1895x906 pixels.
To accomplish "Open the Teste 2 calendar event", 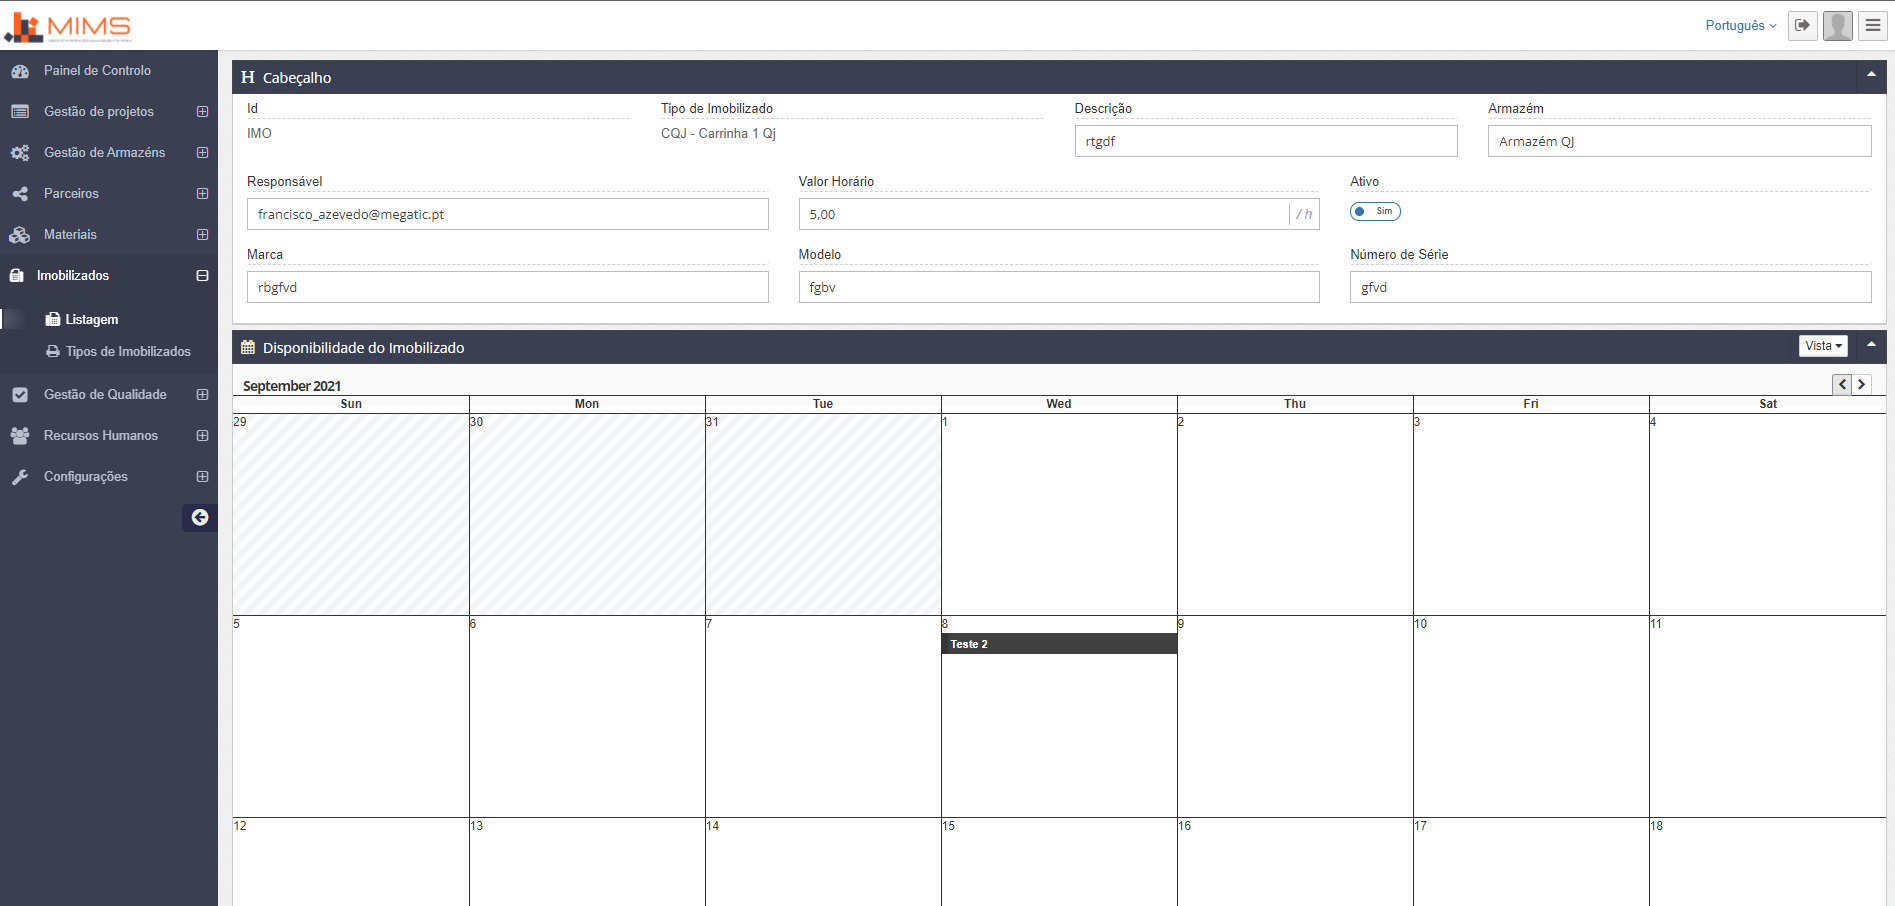I will pos(1059,644).
